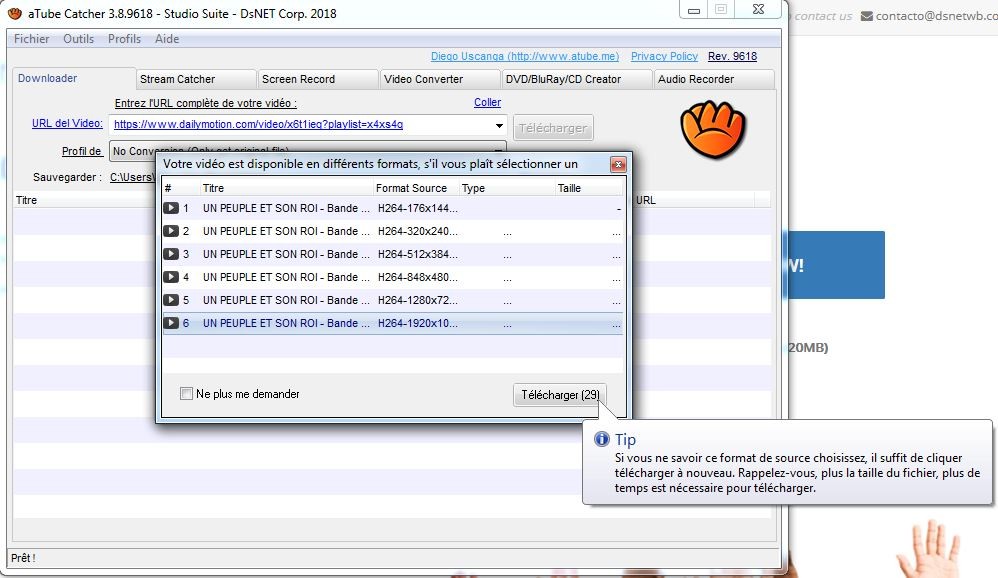Click the Rev. 9618 link

[x=733, y=56]
